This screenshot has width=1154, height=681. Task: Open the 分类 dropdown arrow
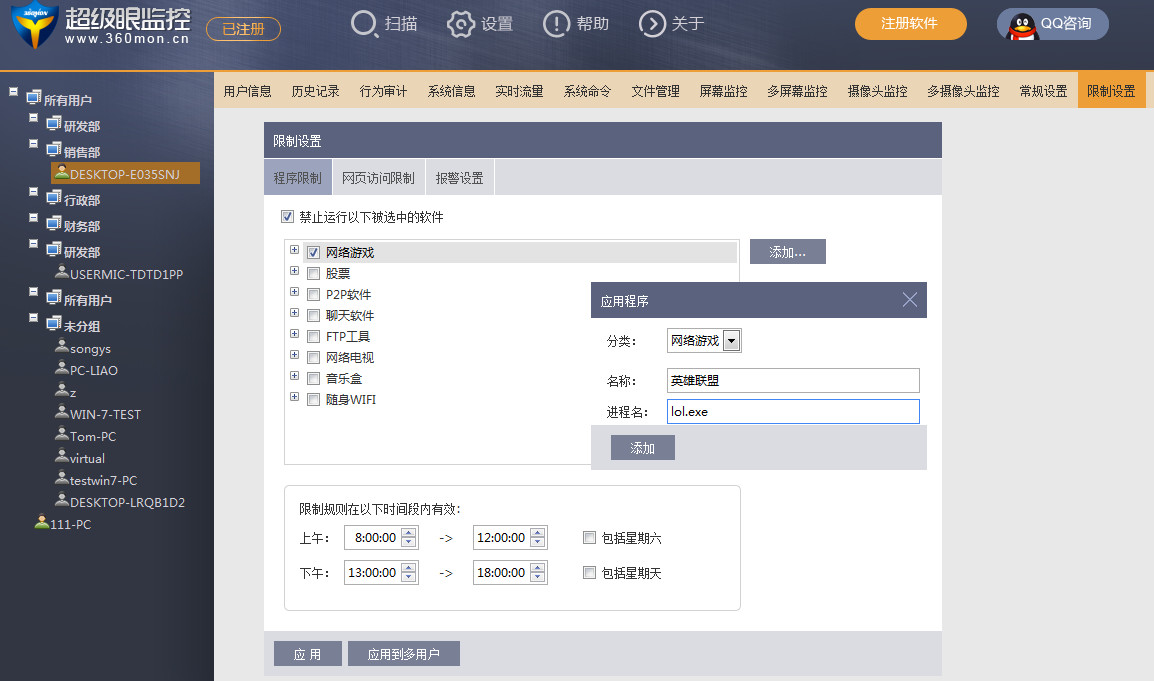[731, 341]
